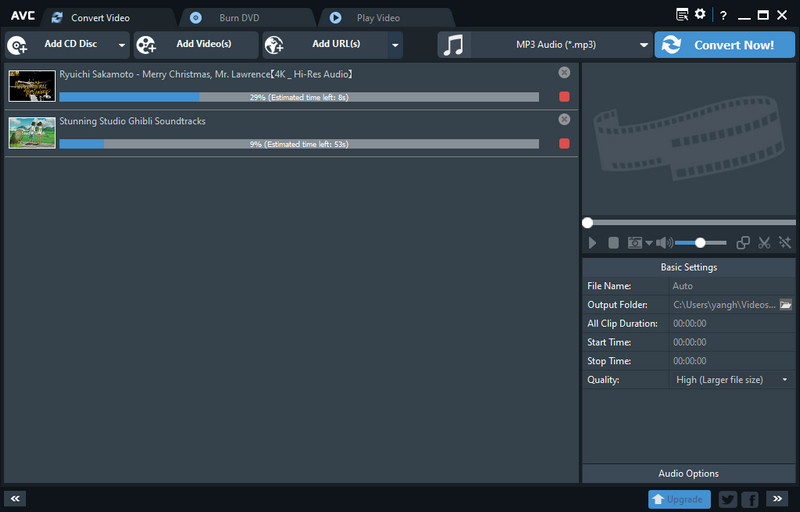This screenshot has height=512, width=800.
Task: Open the MP3 Audio output format dropdown
Action: [x=561, y=45]
